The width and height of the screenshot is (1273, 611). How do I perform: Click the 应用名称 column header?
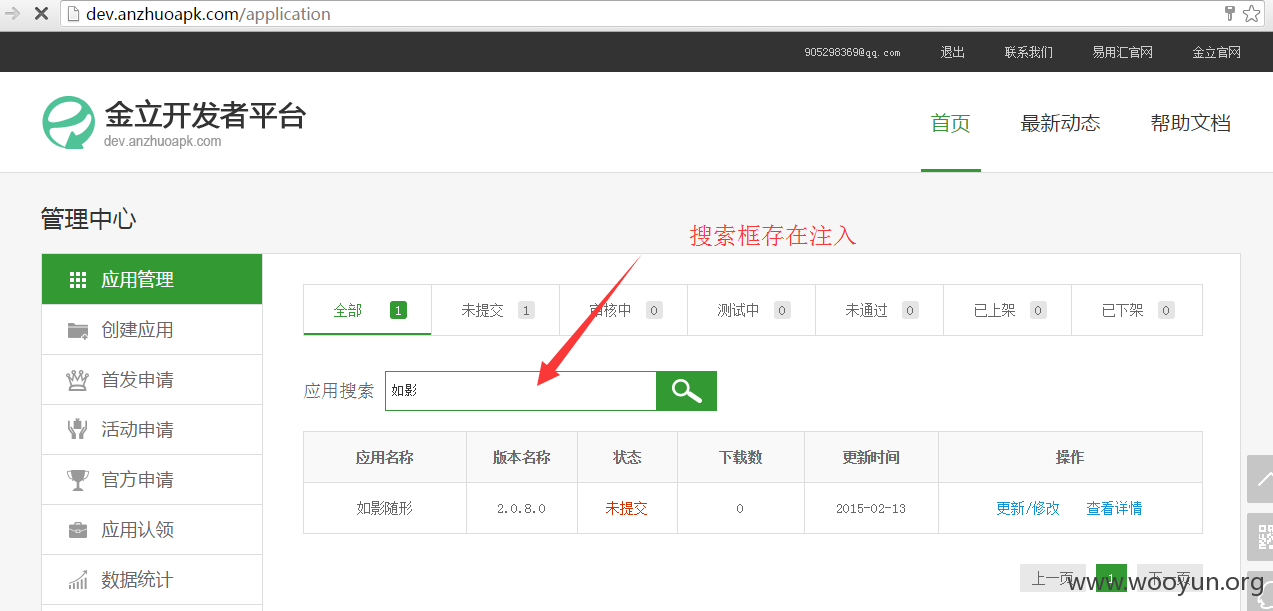[x=385, y=457]
